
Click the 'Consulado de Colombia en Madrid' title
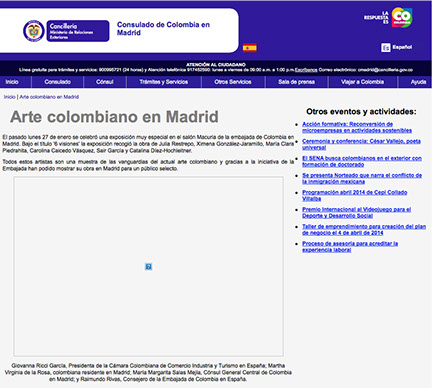pyautogui.click(x=163, y=29)
